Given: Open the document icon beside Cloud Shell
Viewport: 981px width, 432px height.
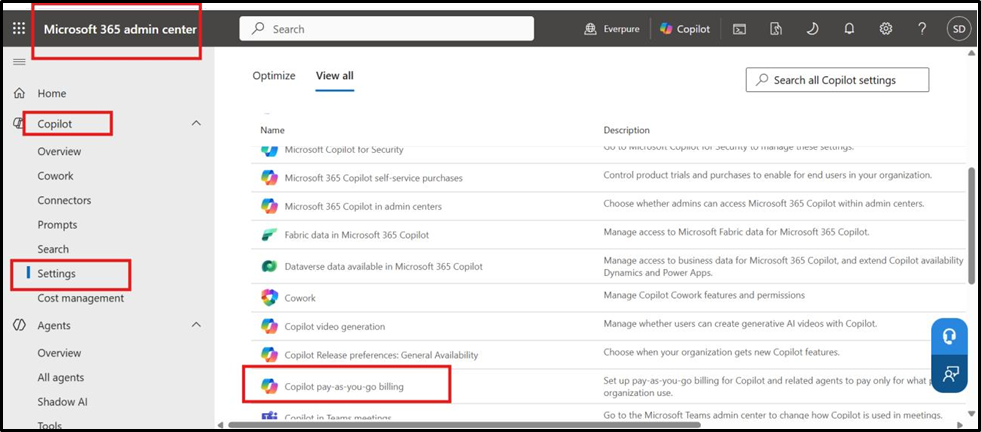Looking at the screenshot, I should pos(776,29).
